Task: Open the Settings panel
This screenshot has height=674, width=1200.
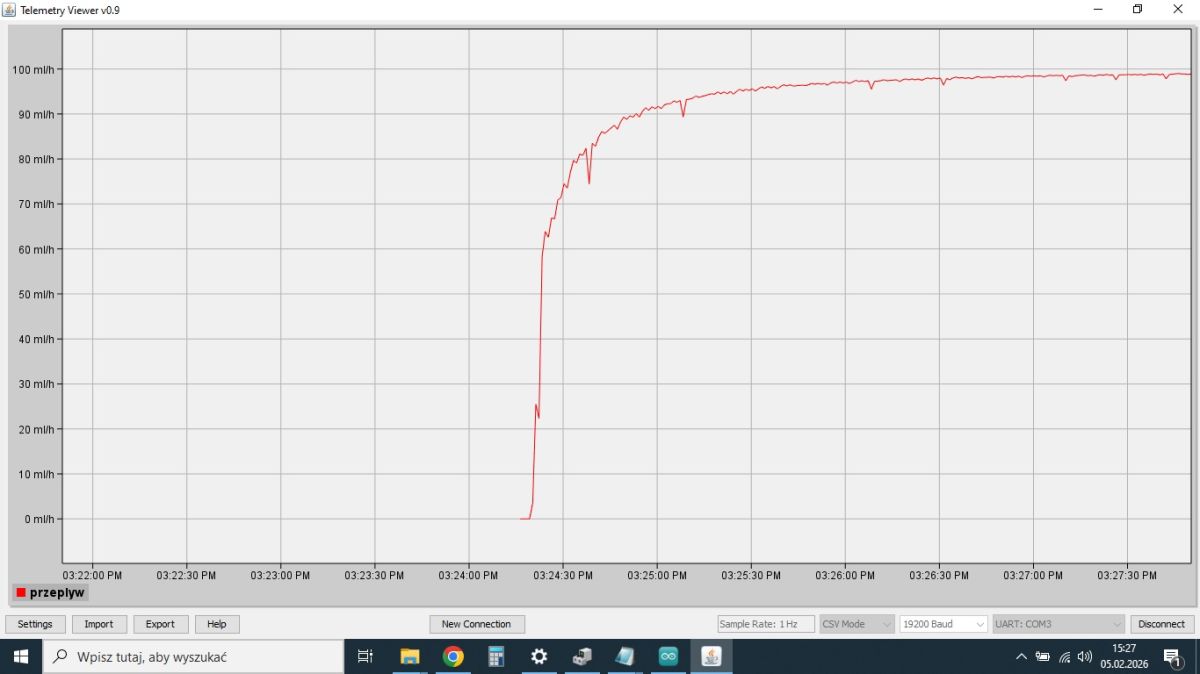Action: [x=35, y=624]
